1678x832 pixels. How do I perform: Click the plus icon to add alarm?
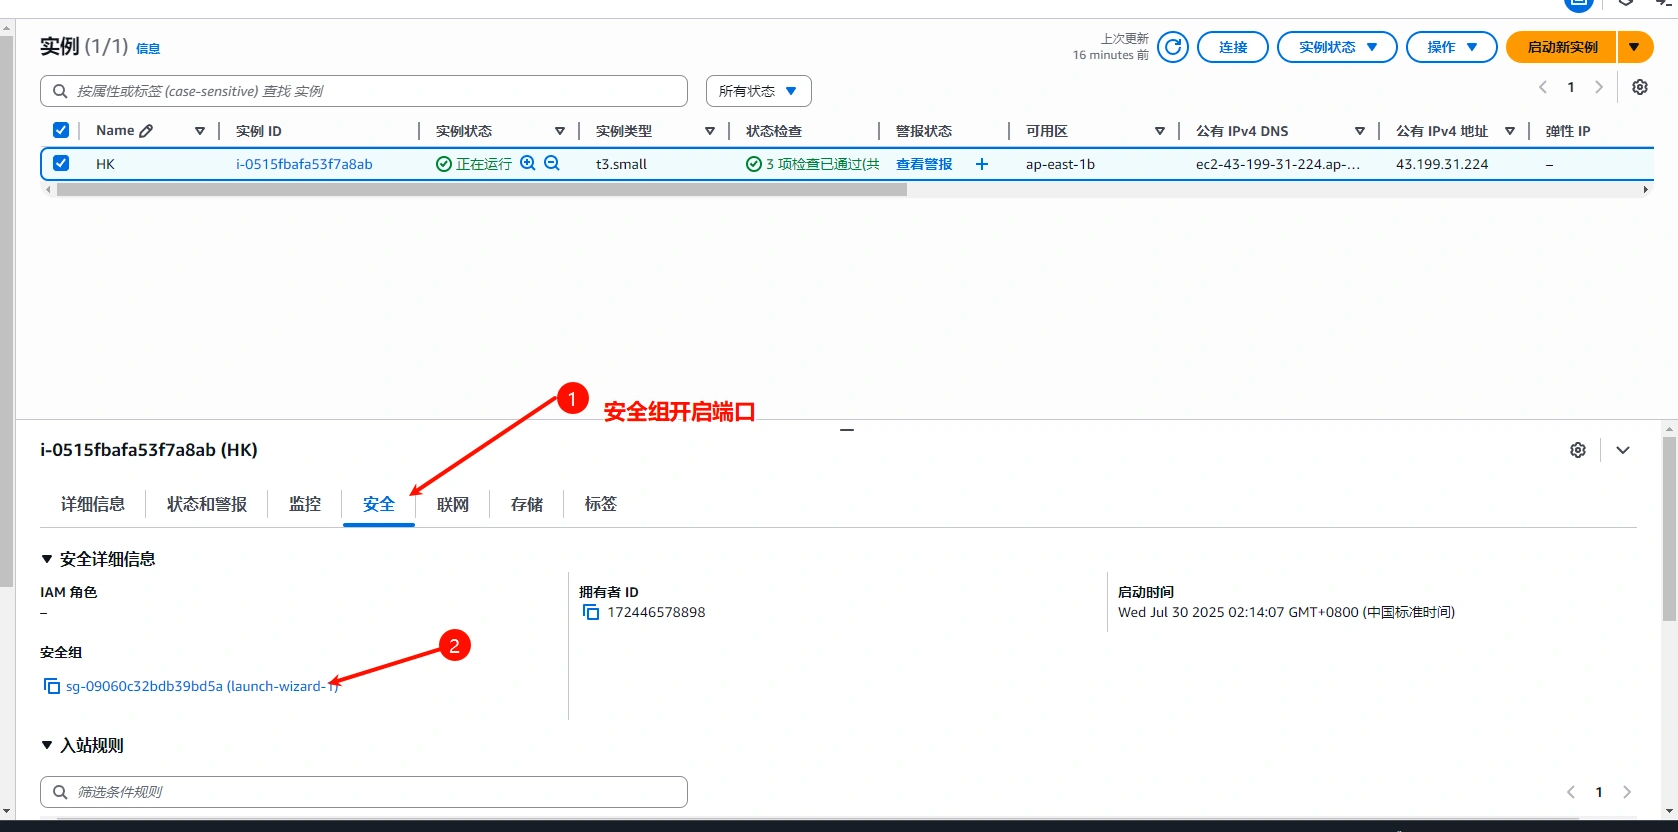982,164
